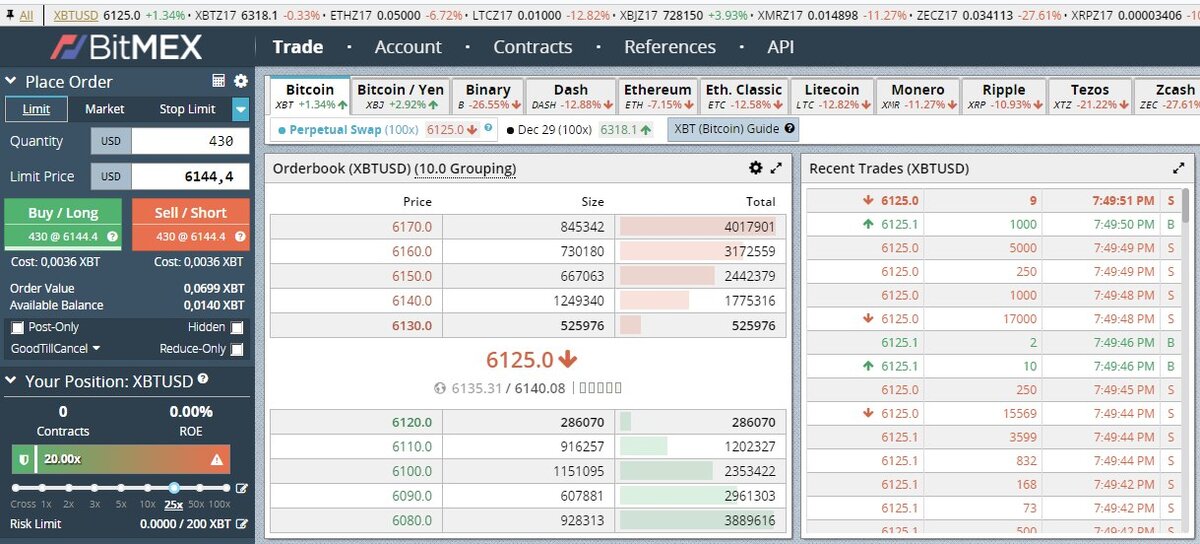Click the 6120.0 bid price row

pyautogui.click(x=528, y=422)
